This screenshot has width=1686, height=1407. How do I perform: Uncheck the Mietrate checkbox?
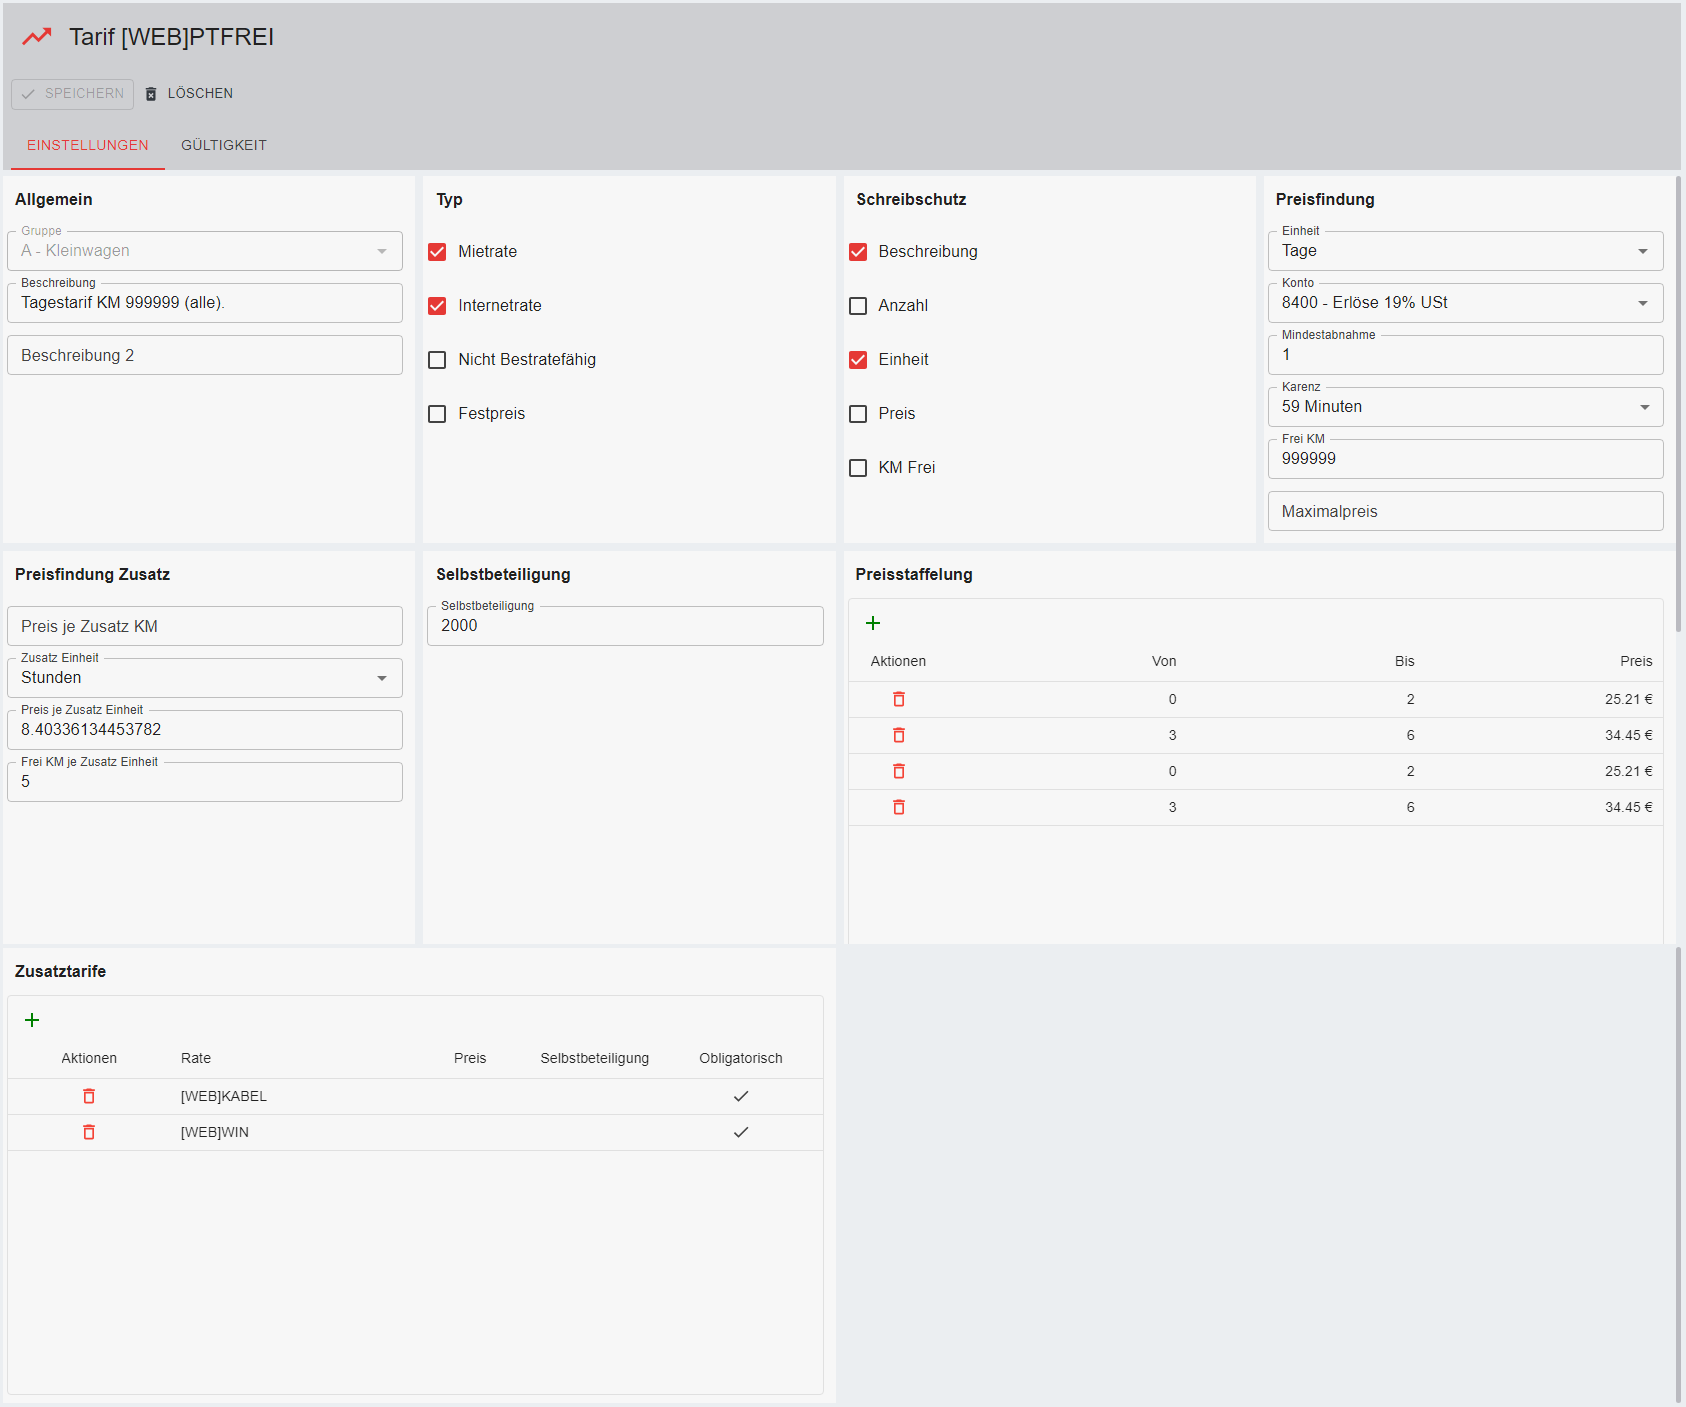tap(437, 252)
